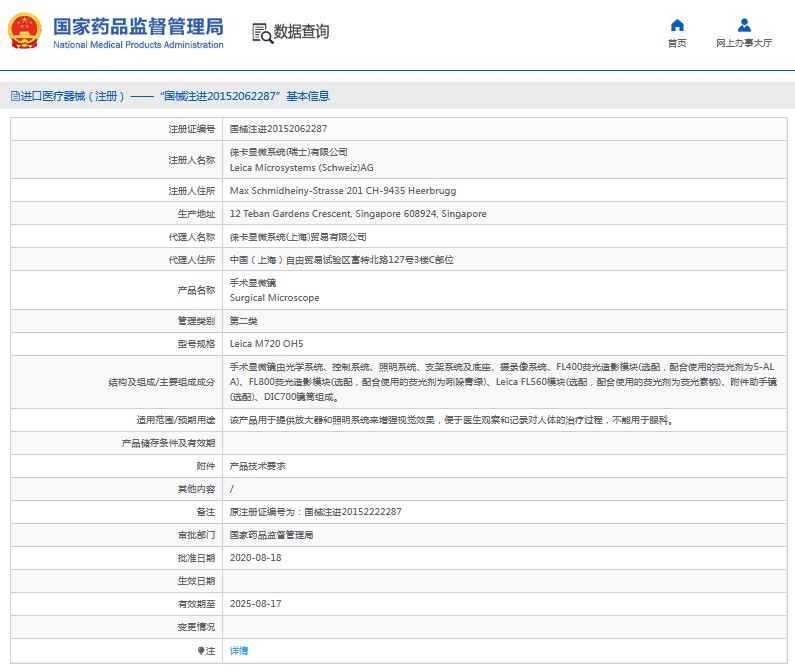Click the Surgical Microscope product name
The image size is (795, 671).
tap(275, 298)
